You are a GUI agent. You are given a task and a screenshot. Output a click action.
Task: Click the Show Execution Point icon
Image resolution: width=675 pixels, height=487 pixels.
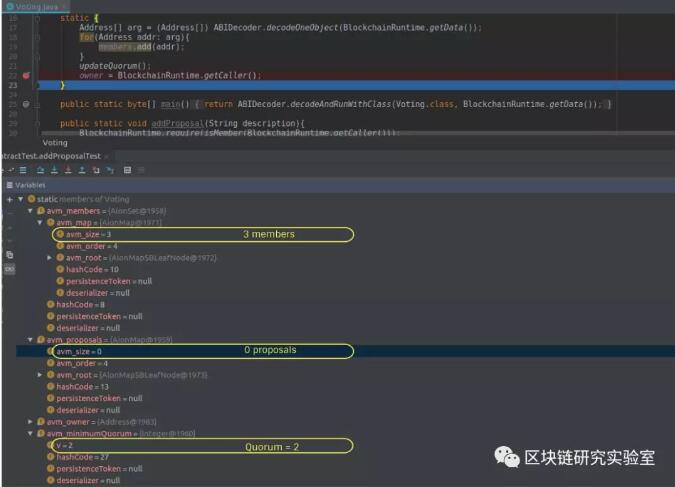click(23, 170)
